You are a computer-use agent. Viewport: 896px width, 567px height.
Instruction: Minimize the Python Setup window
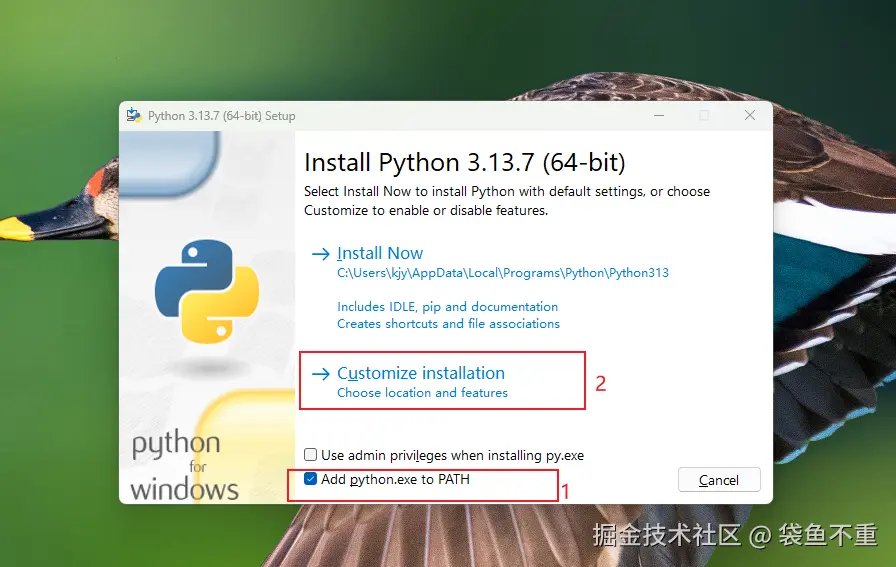(659, 115)
